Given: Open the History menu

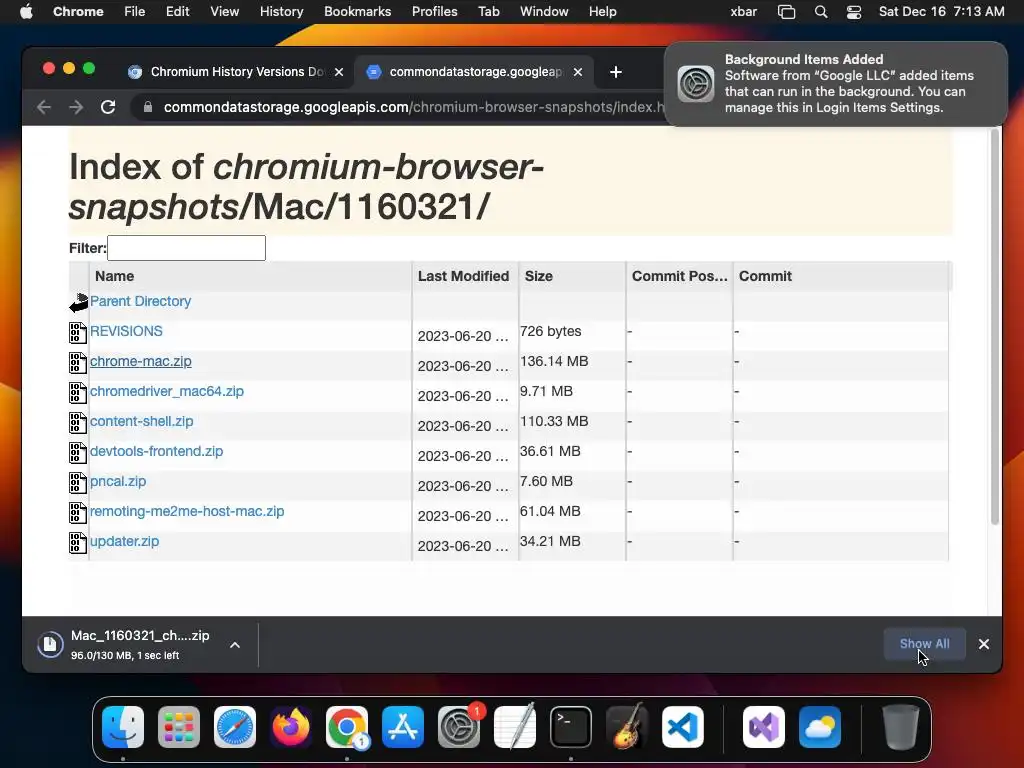Looking at the screenshot, I should coord(281,12).
